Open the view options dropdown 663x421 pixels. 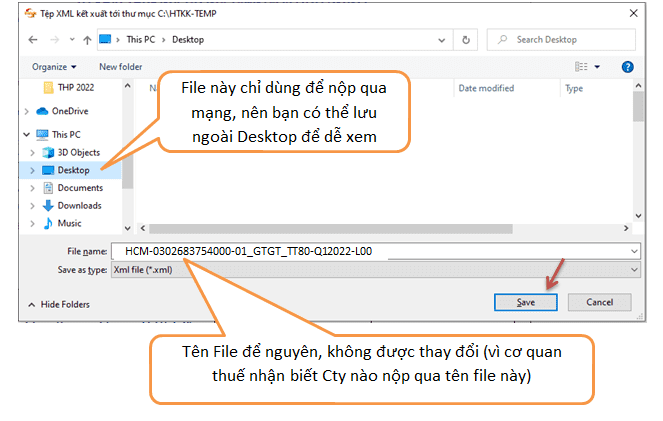click(597, 66)
